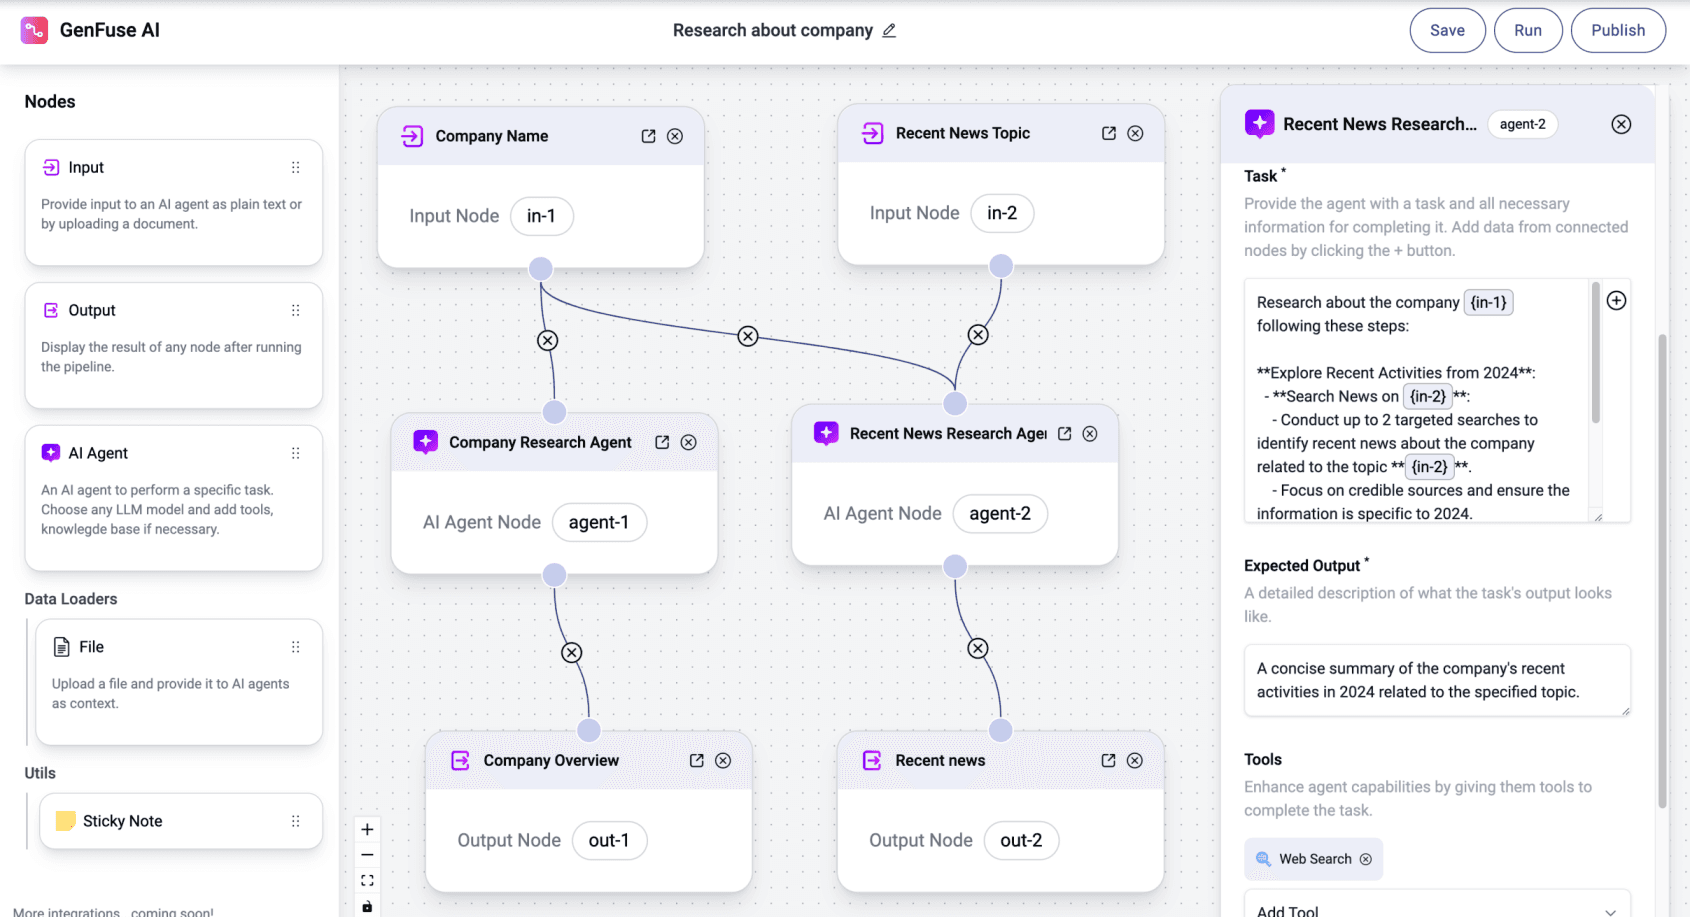Click the agent-1 ID badge

coord(599,522)
